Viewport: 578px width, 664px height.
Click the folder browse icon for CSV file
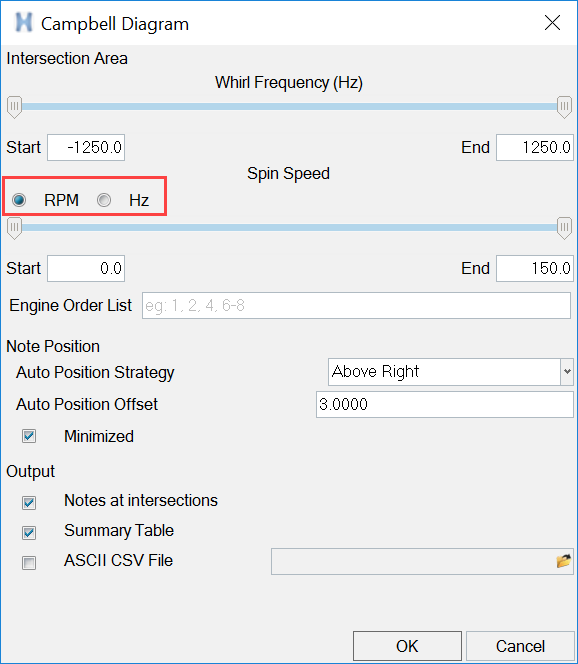[x=563, y=562]
